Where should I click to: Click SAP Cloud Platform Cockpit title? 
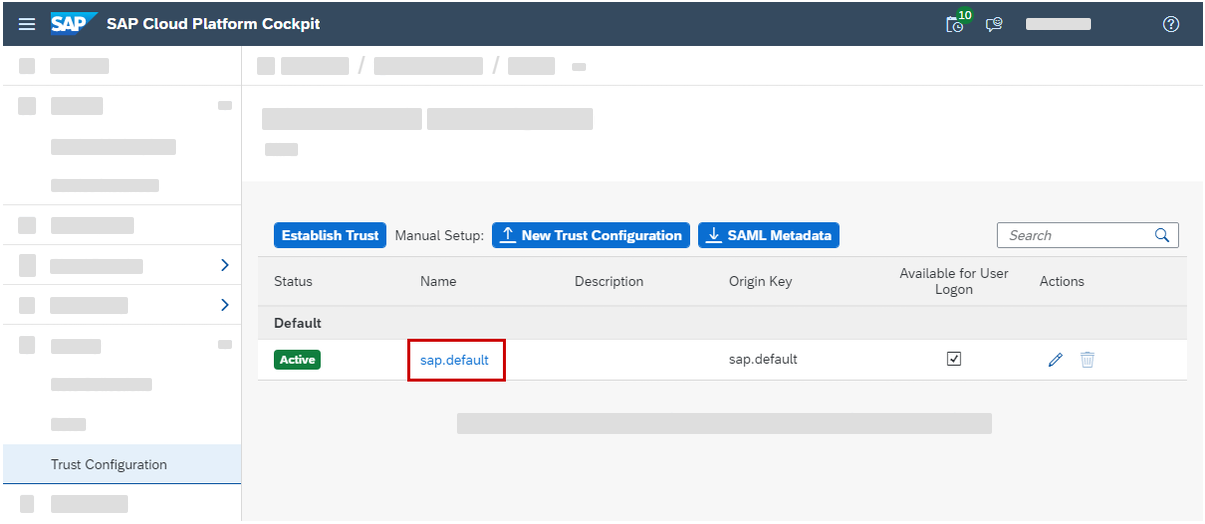pyautogui.click(x=213, y=24)
